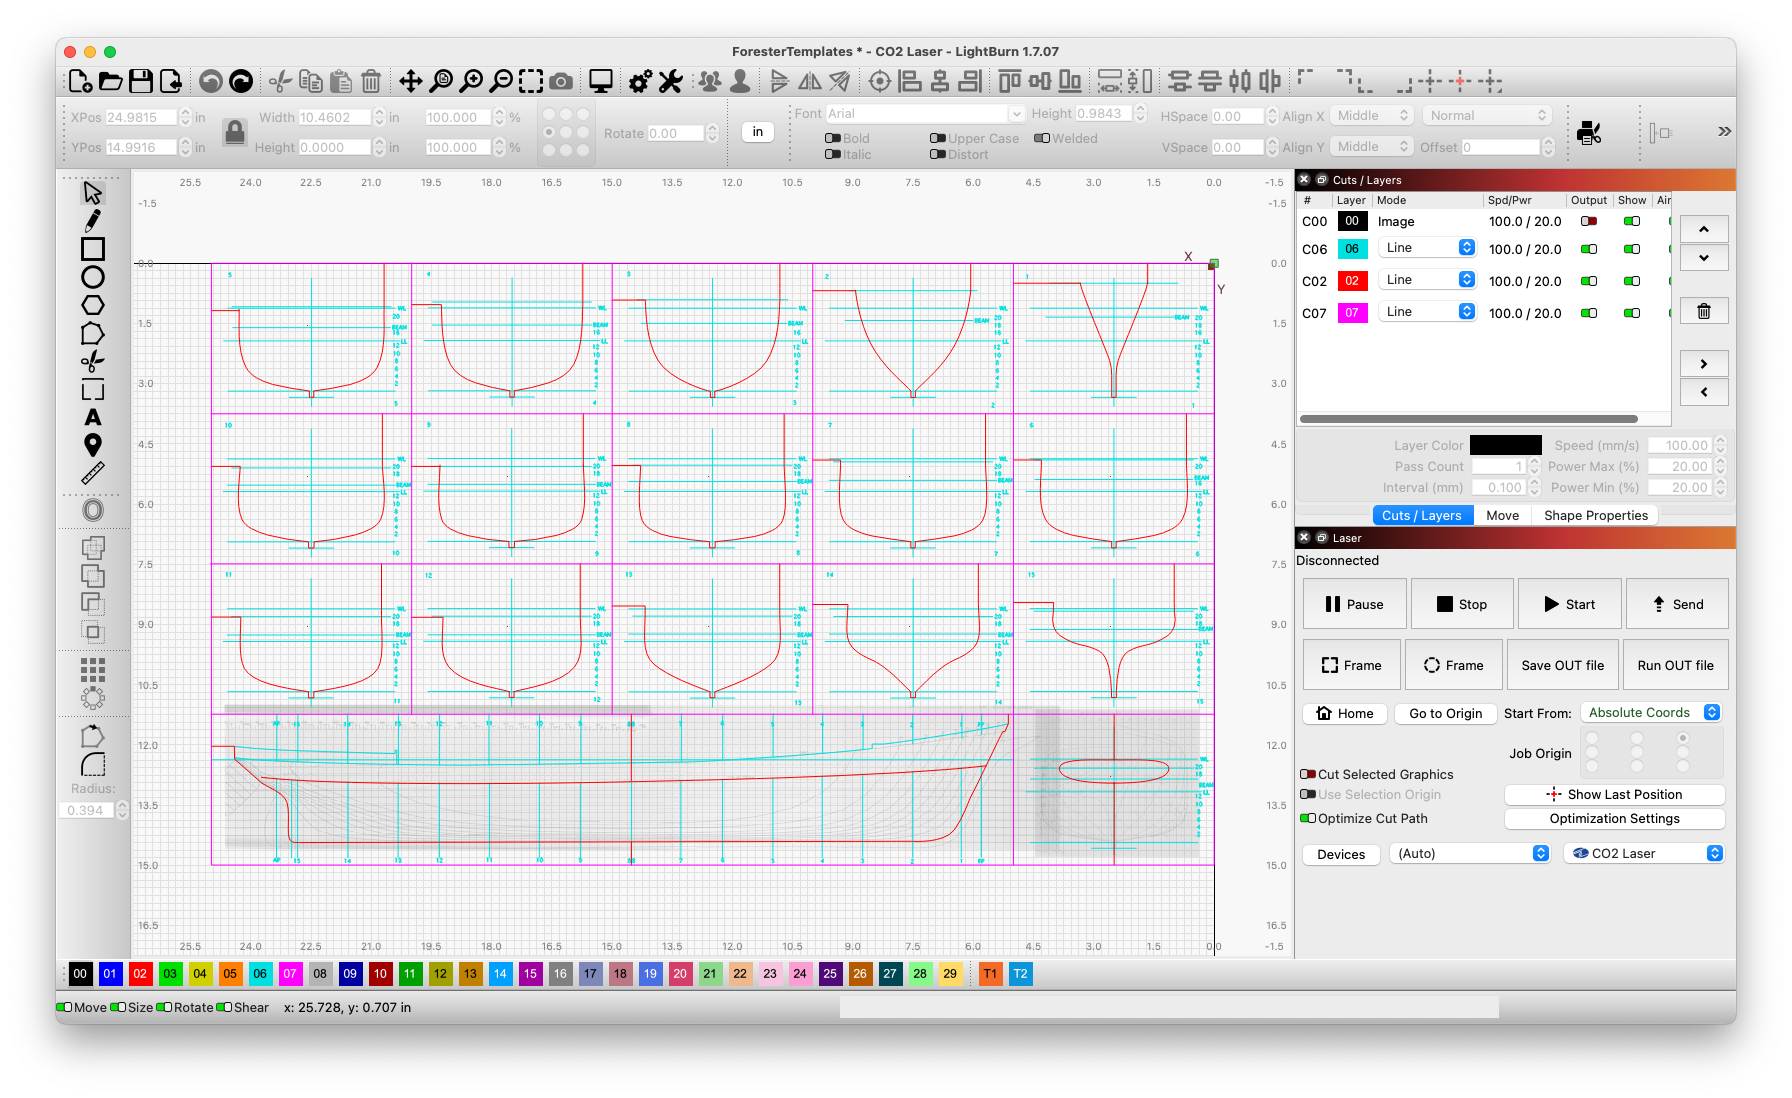Toggle Output switch for layer C02

[1588, 281]
